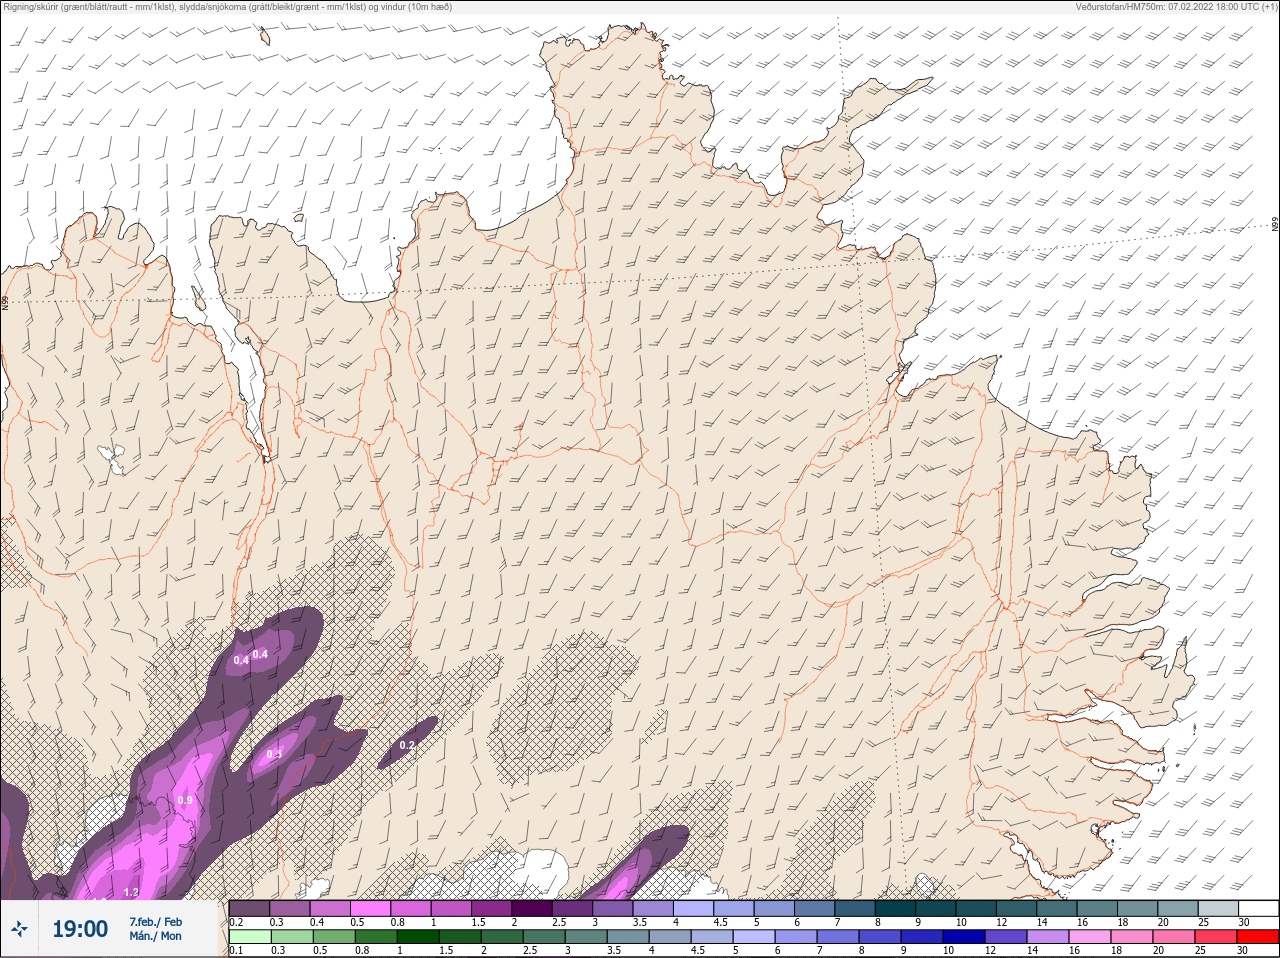The width and height of the screenshot is (1280, 958).
Task: Pick the deep blue 10 swatch, lower legend
Action: pyautogui.click(x=965, y=938)
